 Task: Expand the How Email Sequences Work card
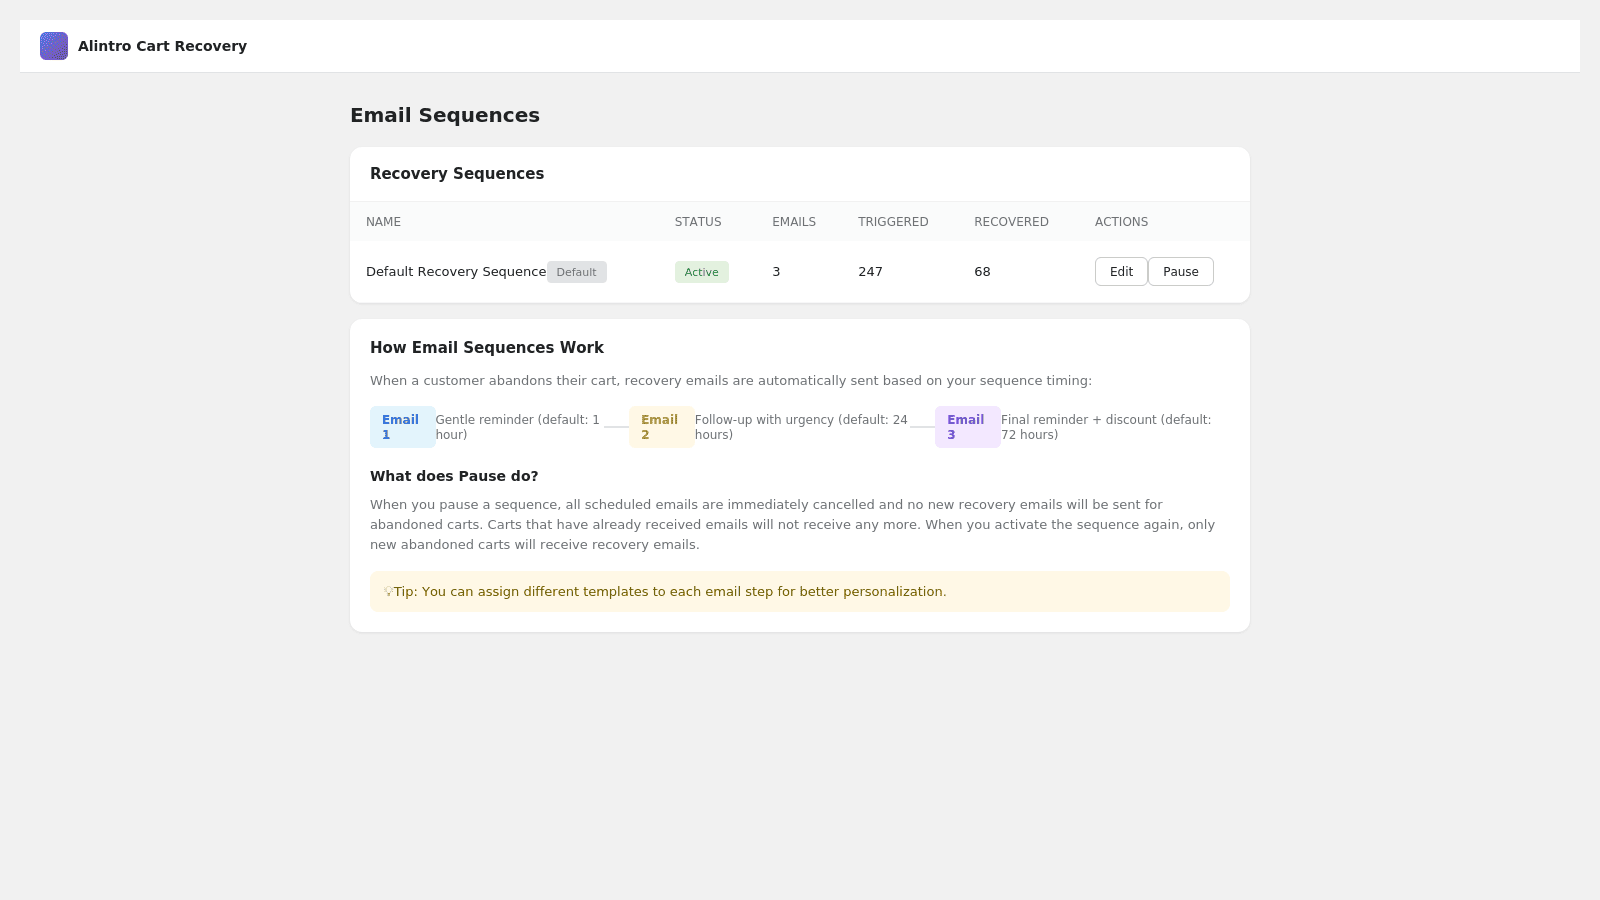[487, 347]
